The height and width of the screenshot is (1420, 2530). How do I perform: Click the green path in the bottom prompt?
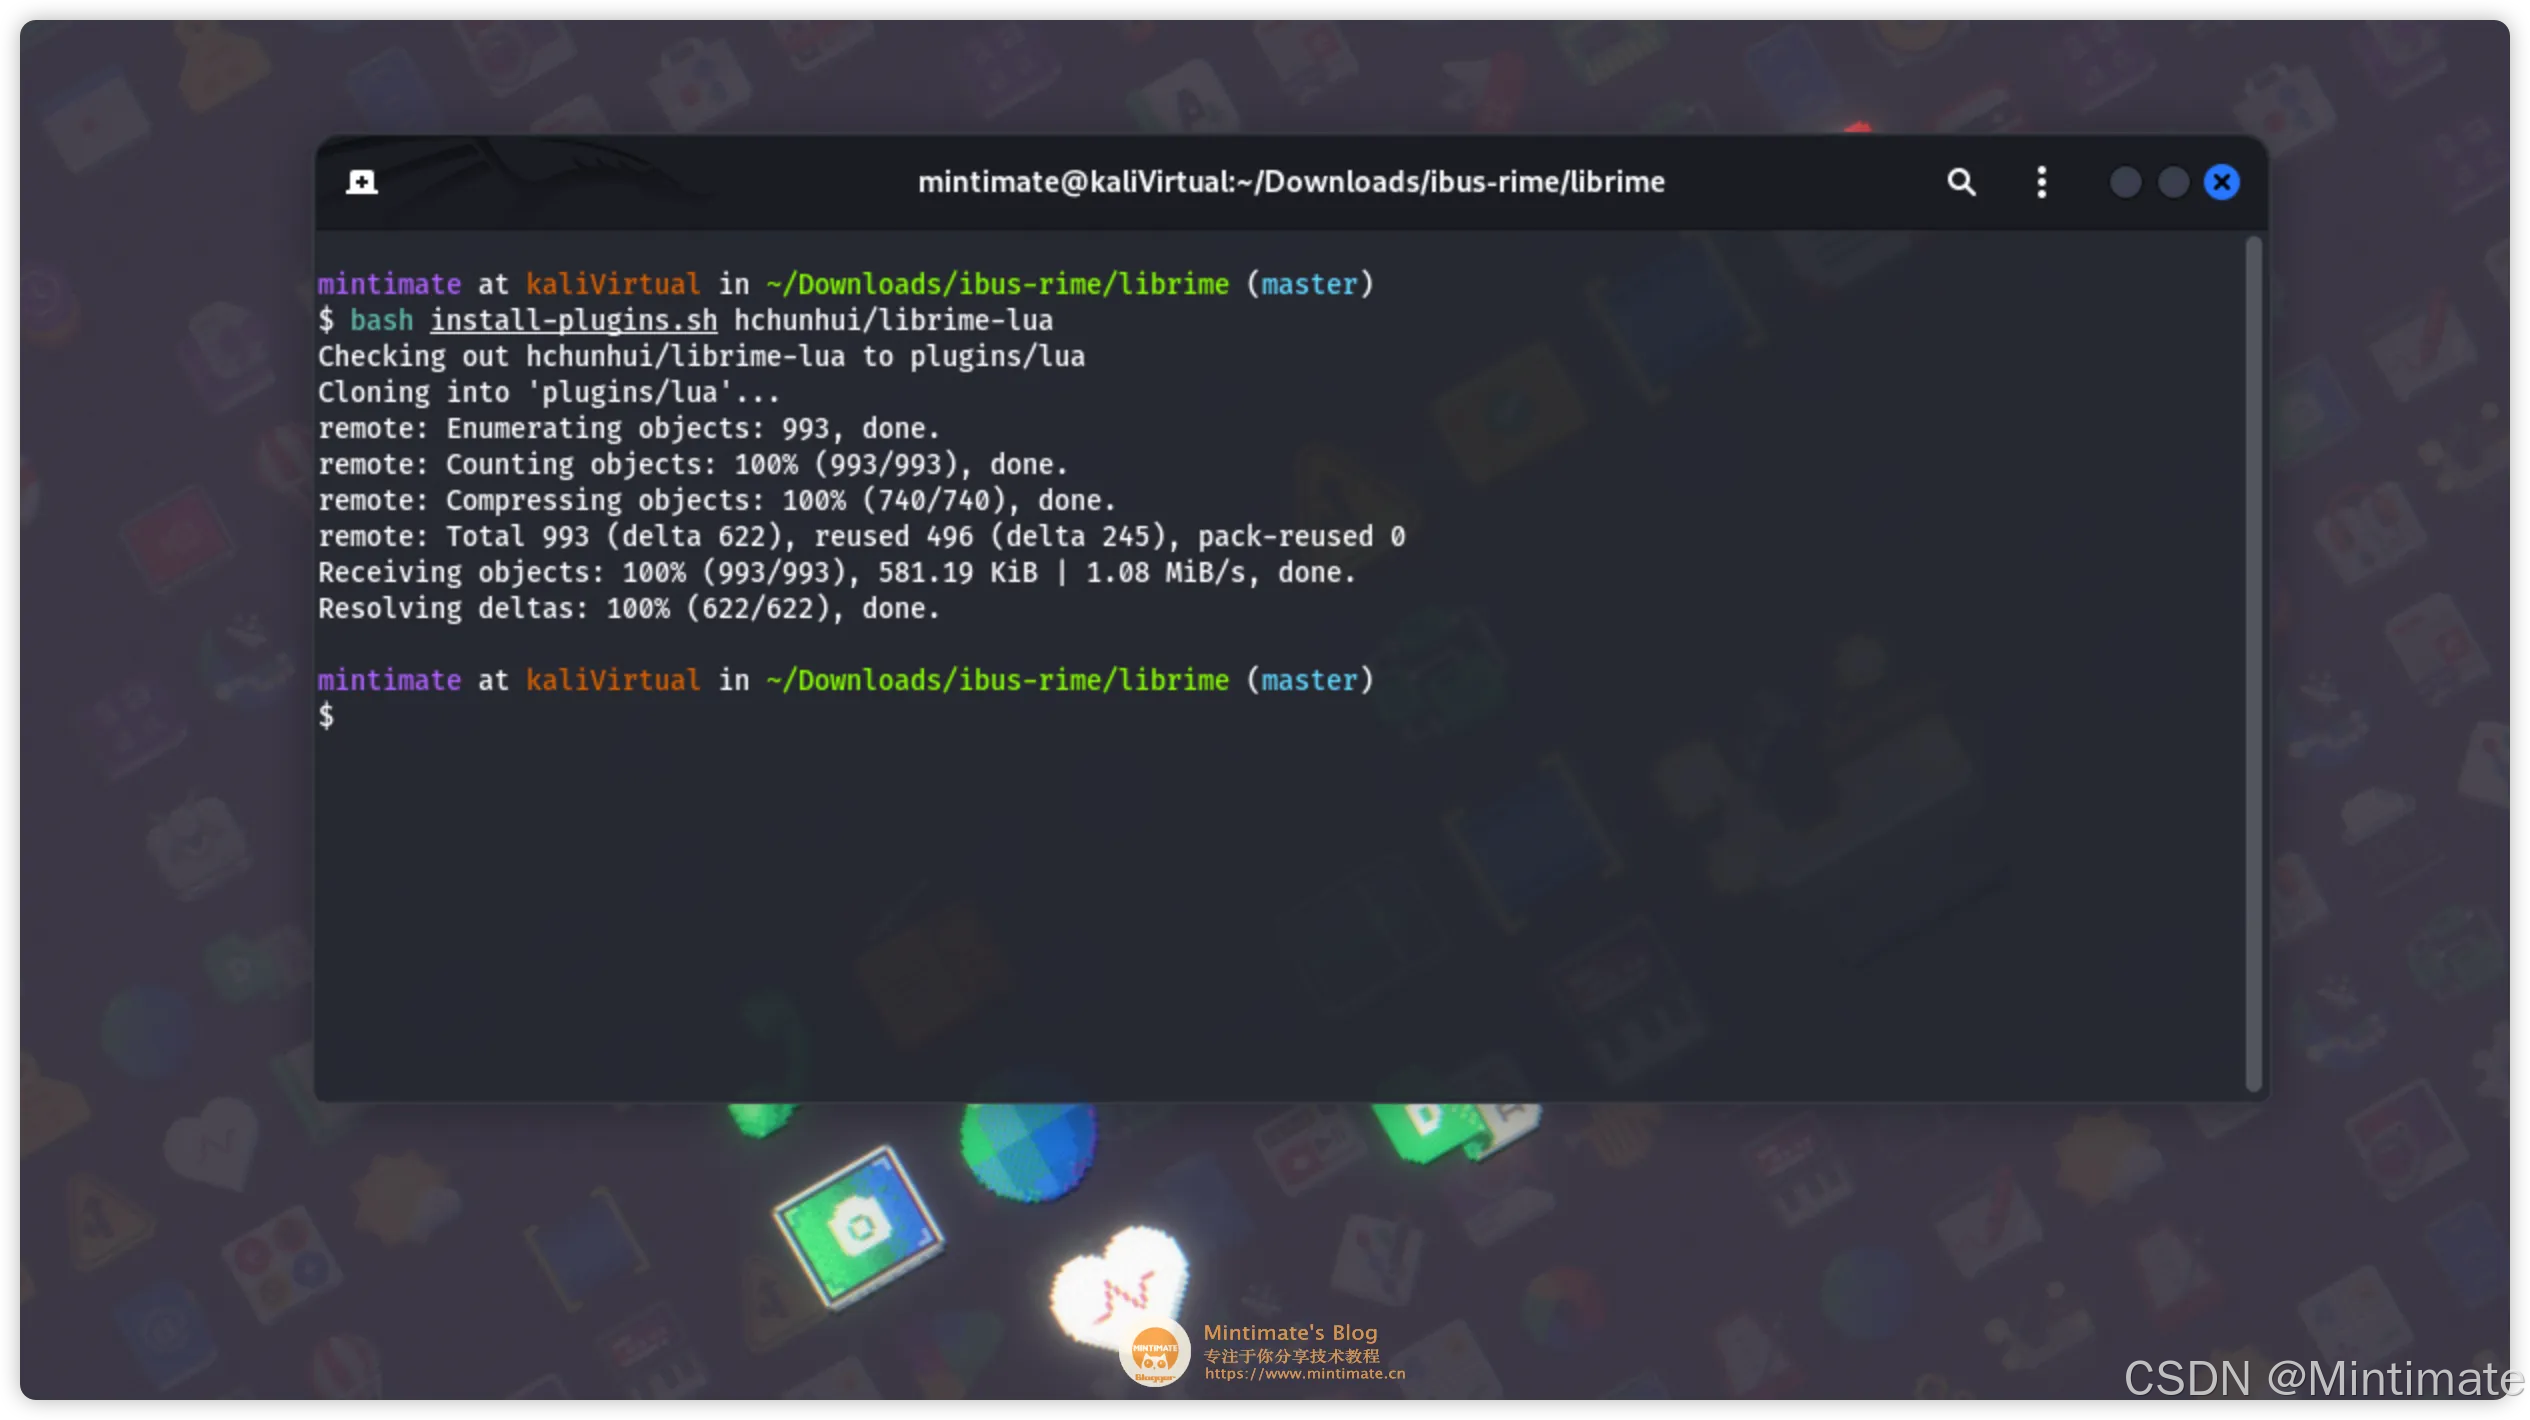(x=997, y=680)
